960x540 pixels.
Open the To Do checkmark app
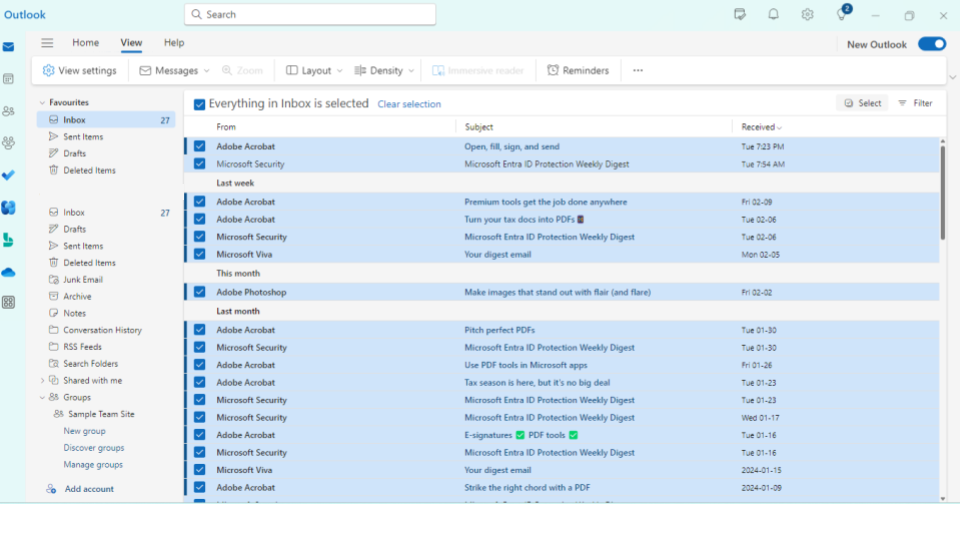pos(8,175)
